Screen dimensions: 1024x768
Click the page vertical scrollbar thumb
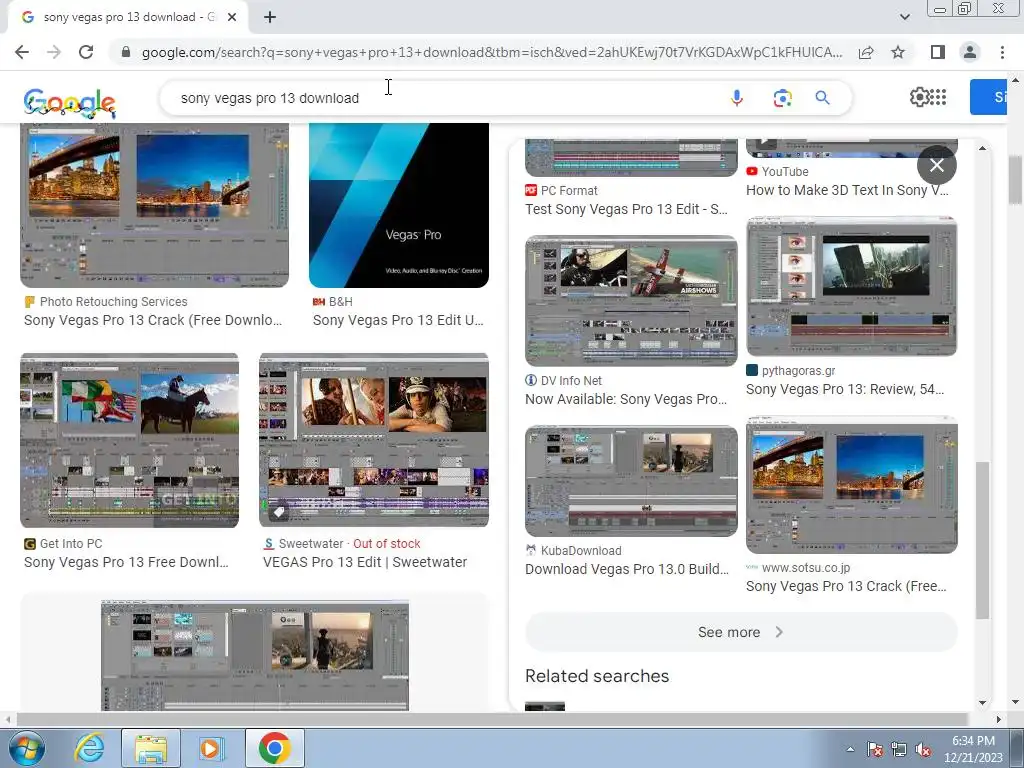click(1016, 180)
